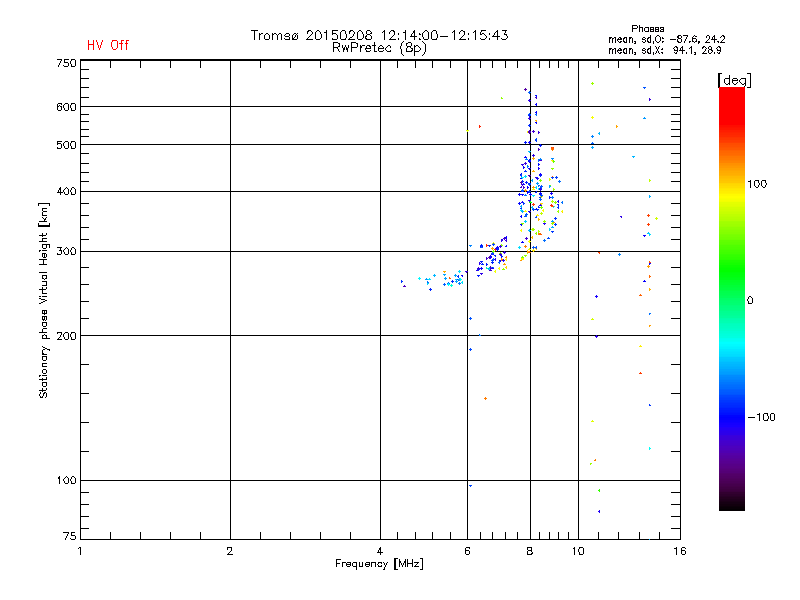
Task: Click the colorbar 0 tick label
Action: (x=750, y=301)
